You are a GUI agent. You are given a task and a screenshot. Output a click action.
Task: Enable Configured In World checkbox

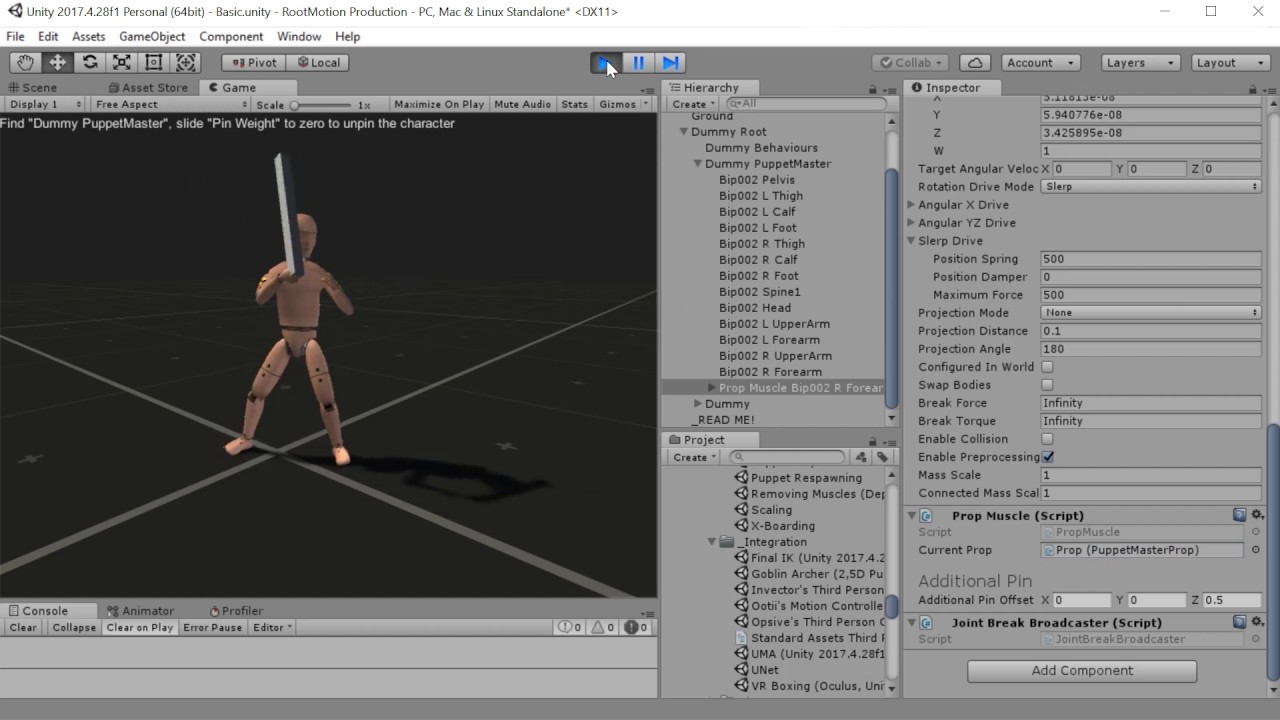point(1047,367)
